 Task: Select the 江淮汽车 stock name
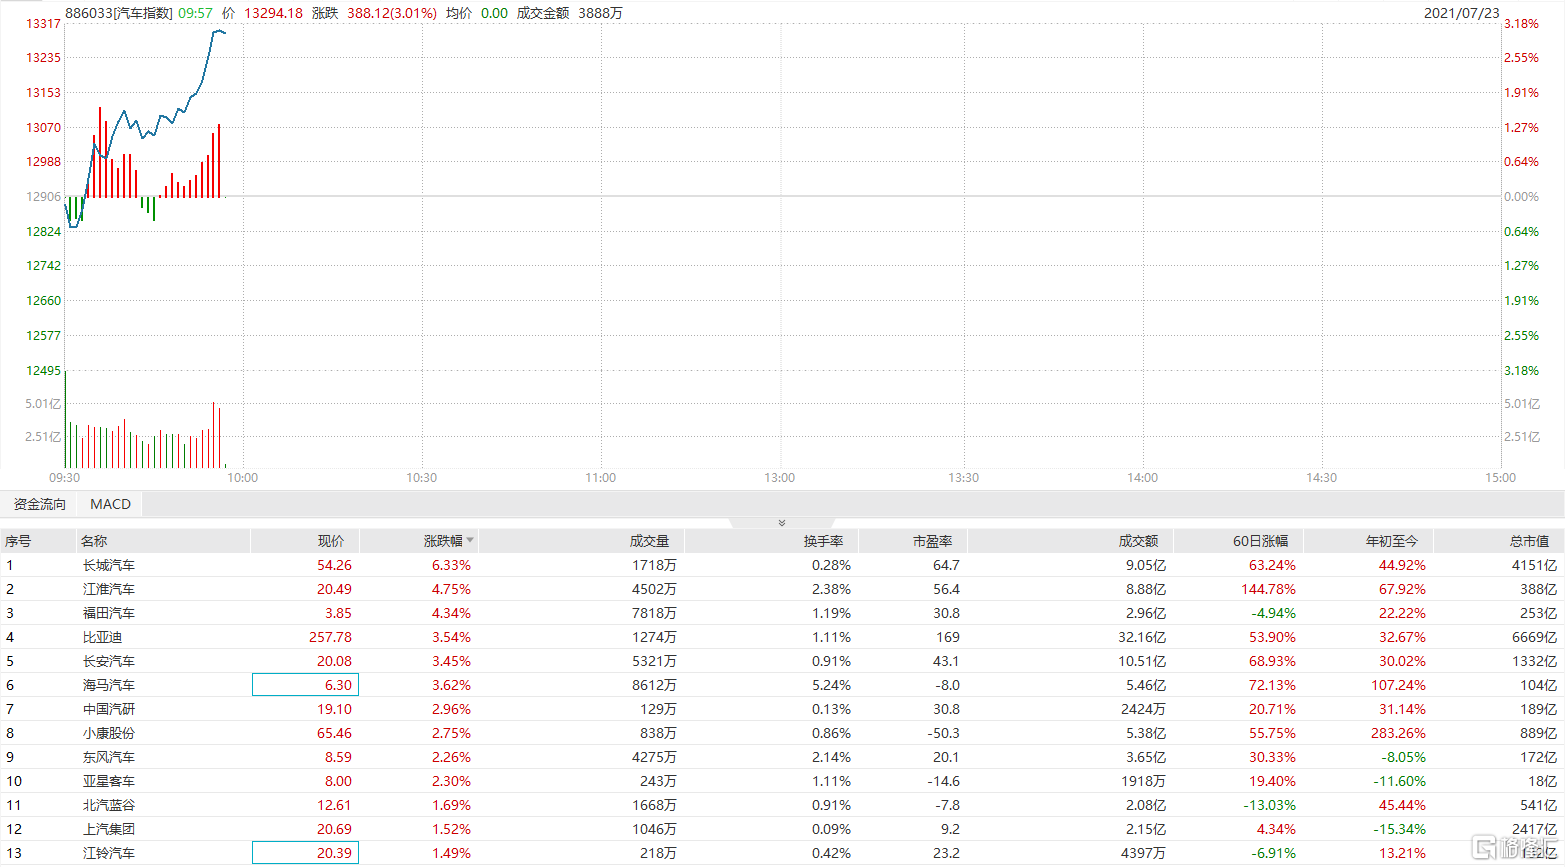coord(108,589)
